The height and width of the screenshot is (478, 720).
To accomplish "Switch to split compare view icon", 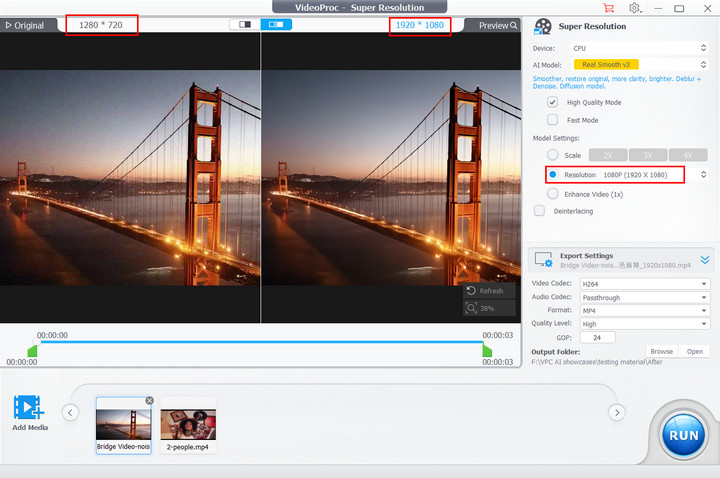I will pos(276,24).
